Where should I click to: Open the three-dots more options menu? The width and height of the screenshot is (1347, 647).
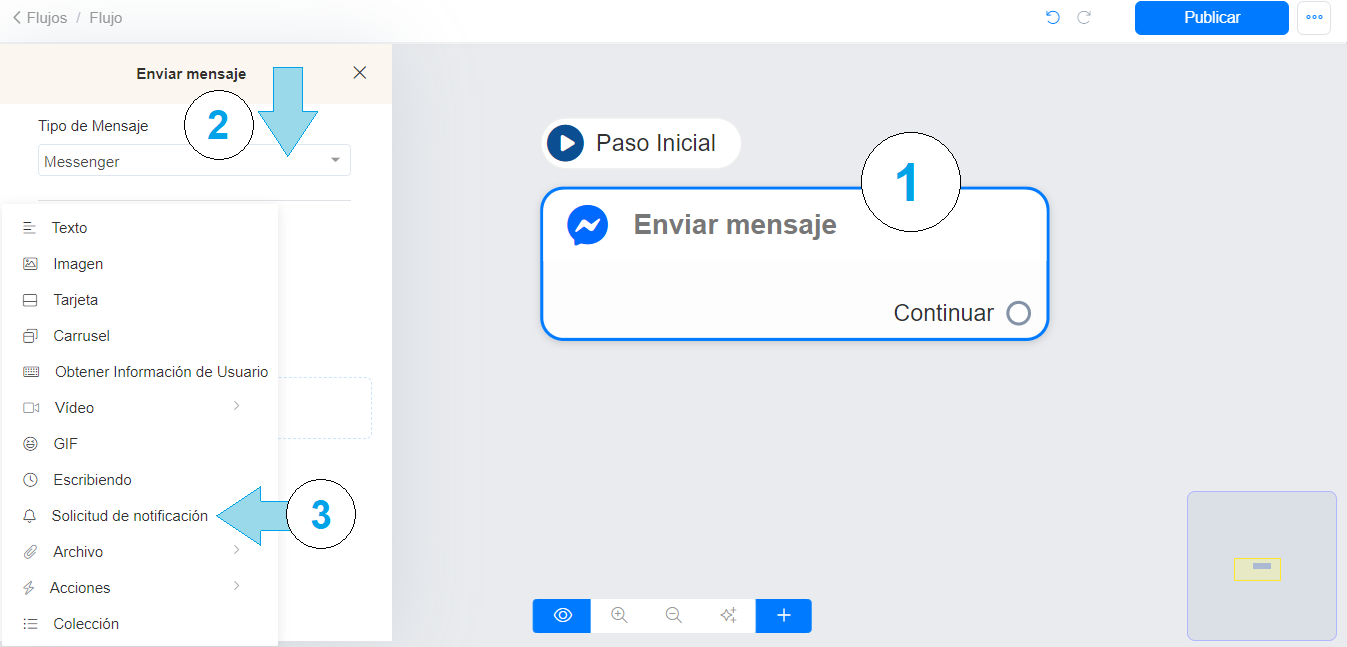(x=1314, y=18)
